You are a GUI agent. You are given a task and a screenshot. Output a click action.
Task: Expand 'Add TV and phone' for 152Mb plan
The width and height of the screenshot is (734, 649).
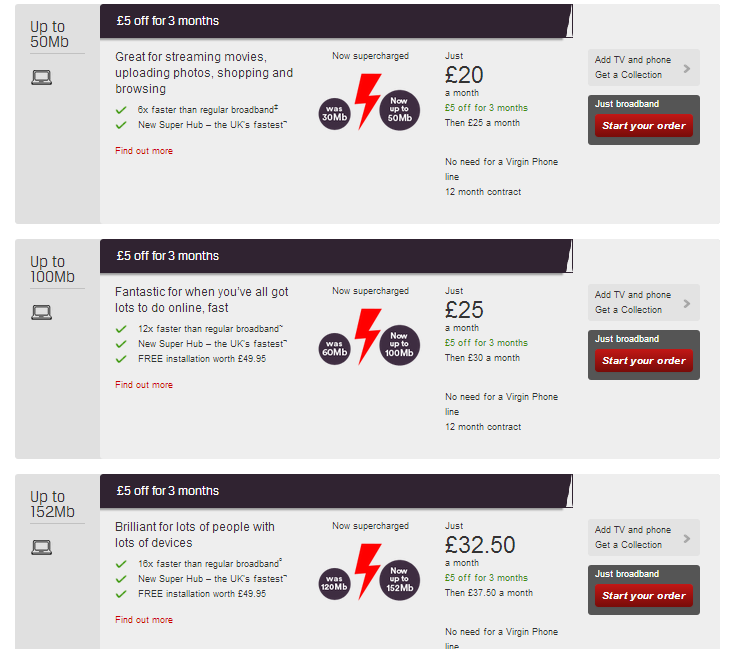[643, 538]
